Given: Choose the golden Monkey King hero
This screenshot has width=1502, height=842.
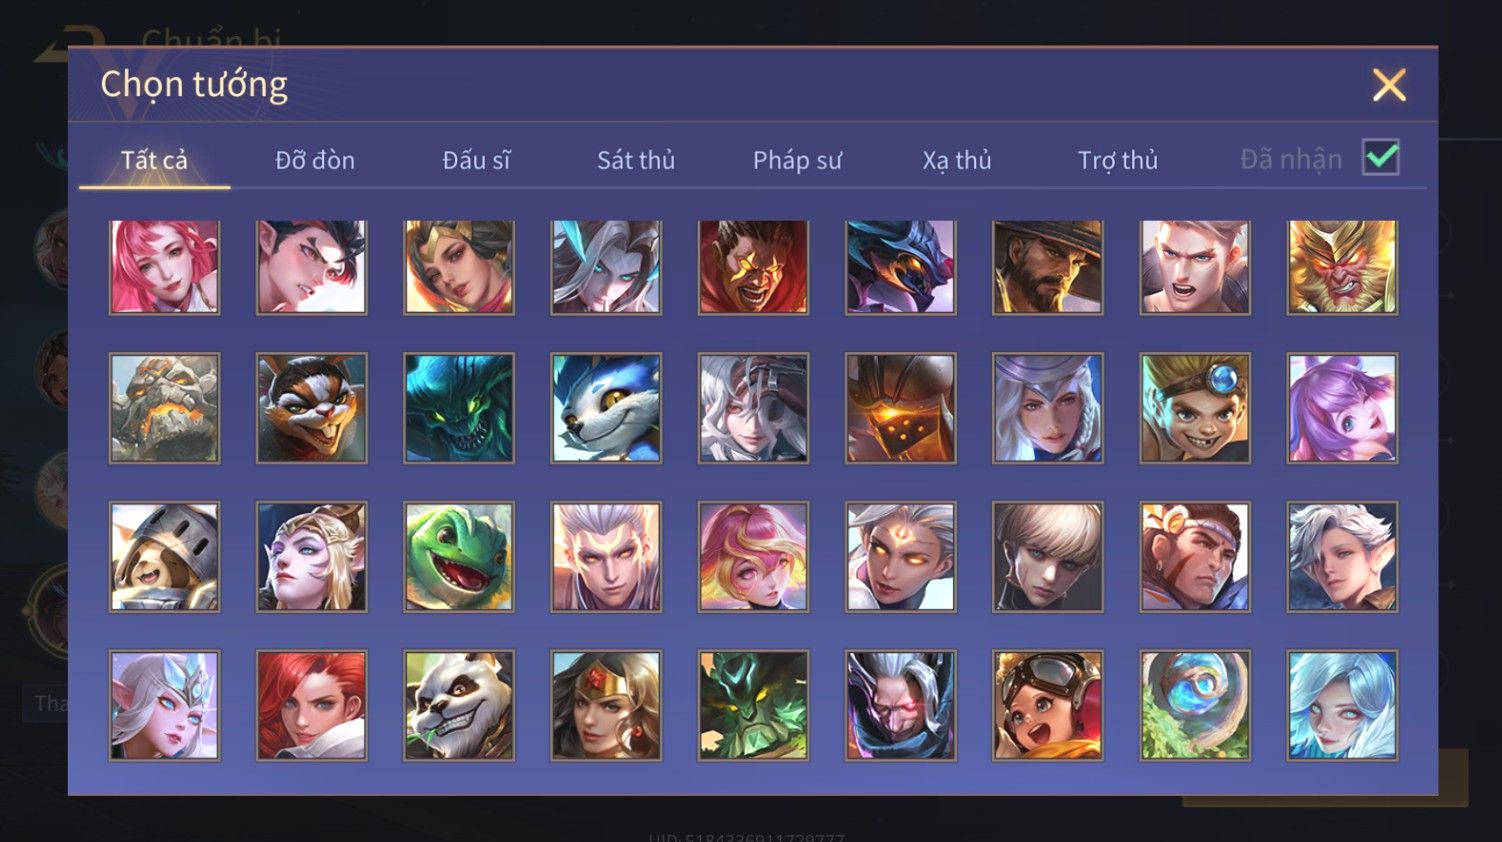Looking at the screenshot, I should pyautogui.click(x=1342, y=268).
